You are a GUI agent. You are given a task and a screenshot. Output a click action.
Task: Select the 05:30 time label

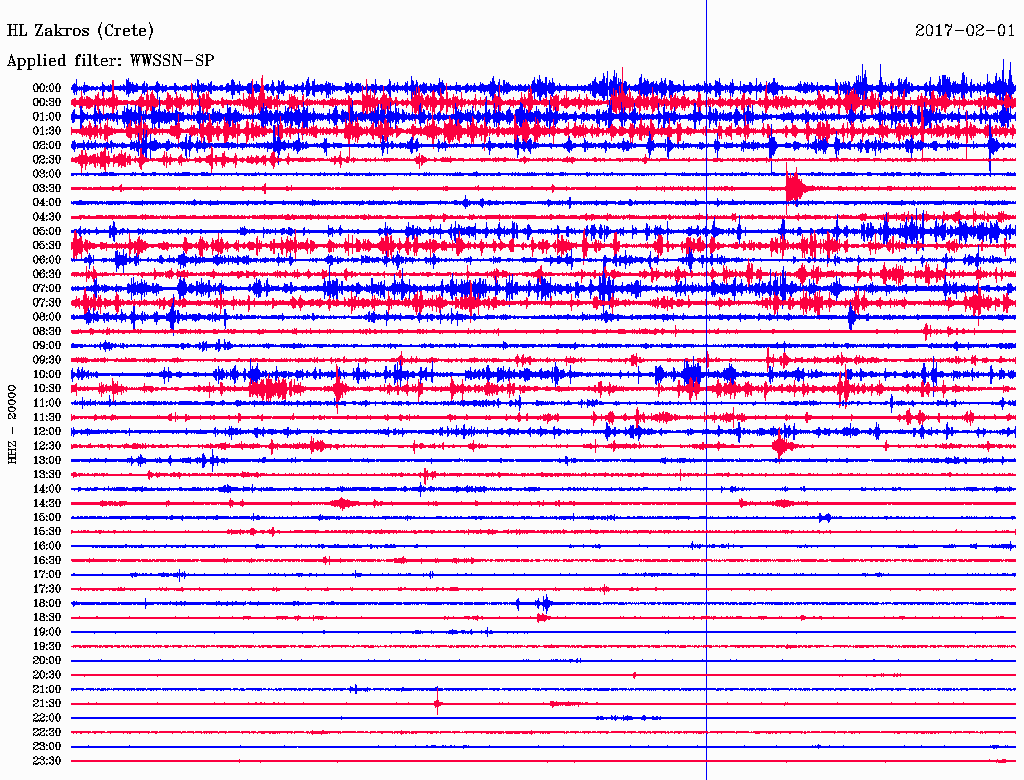click(x=47, y=245)
